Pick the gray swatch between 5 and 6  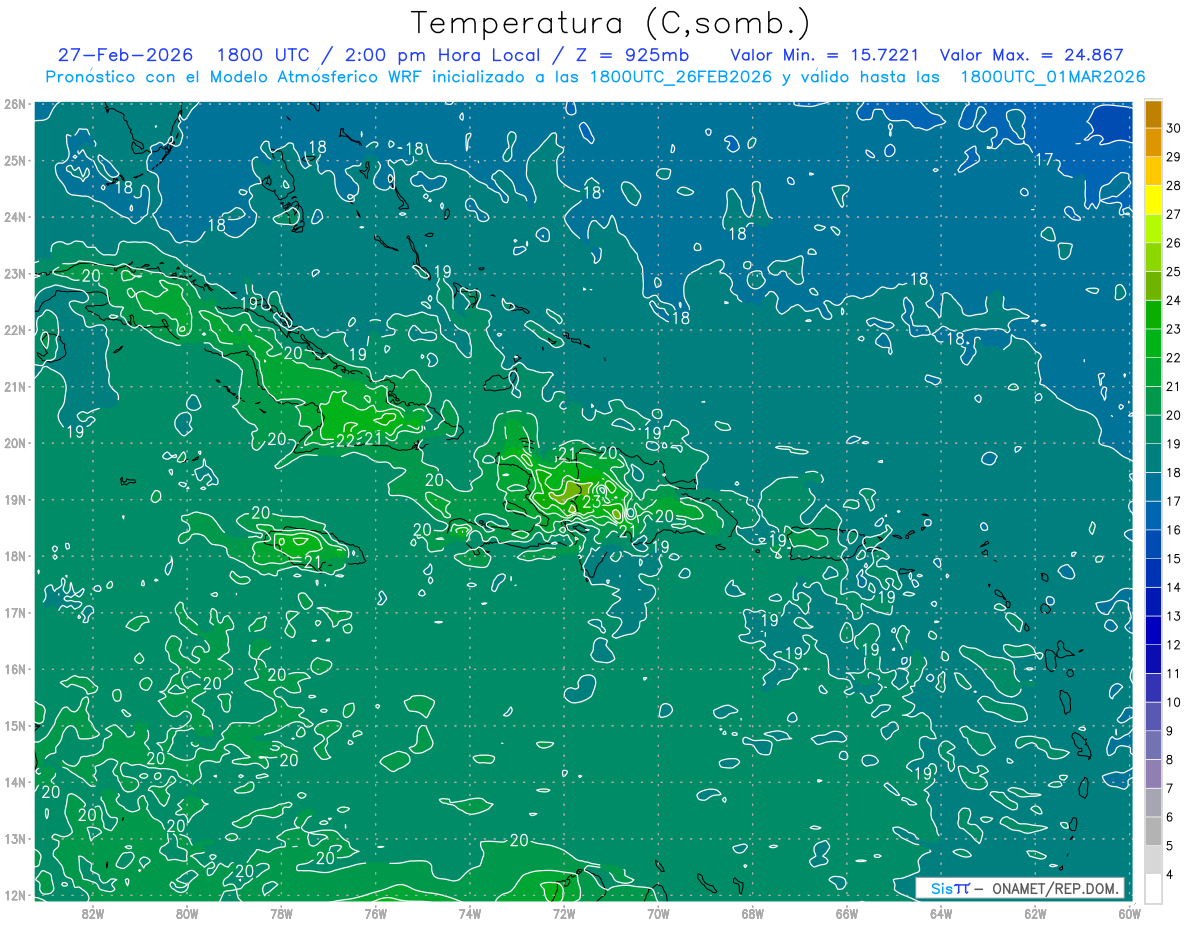tap(1153, 831)
